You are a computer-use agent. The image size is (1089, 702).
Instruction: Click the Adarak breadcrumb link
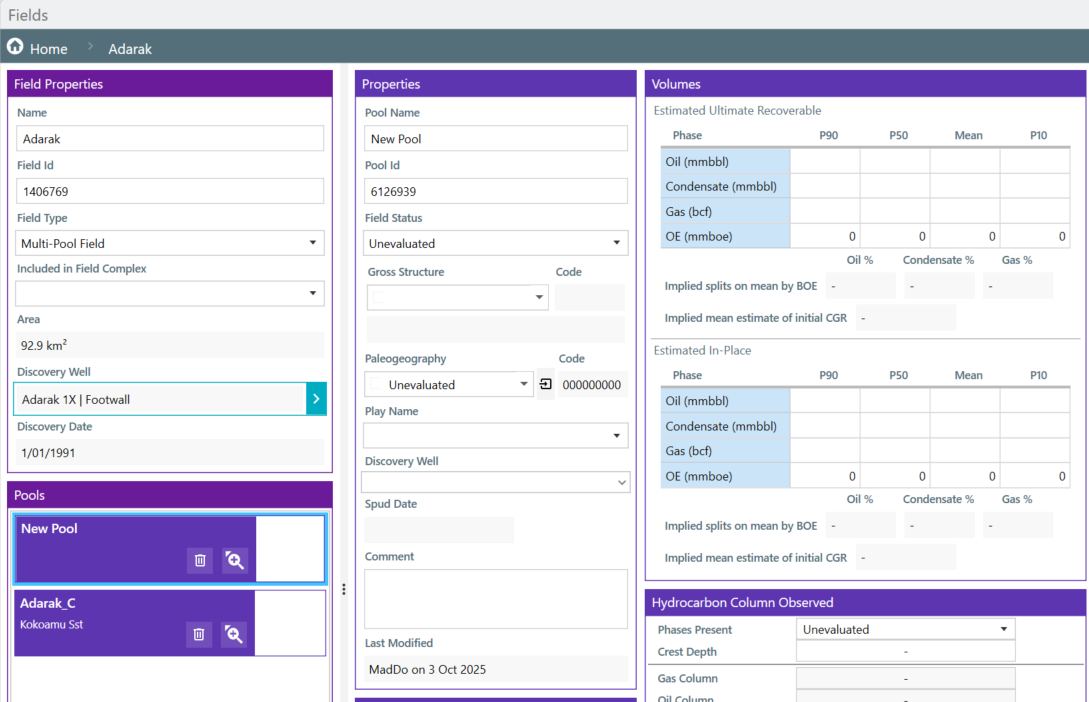pos(130,49)
